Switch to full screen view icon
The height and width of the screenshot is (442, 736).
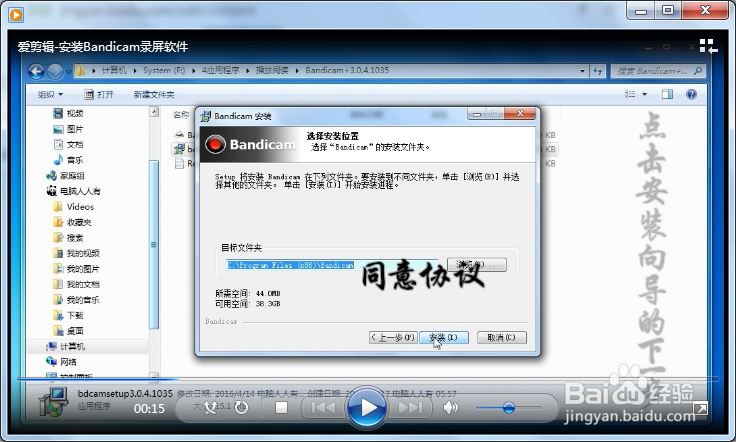click(700, 409)
